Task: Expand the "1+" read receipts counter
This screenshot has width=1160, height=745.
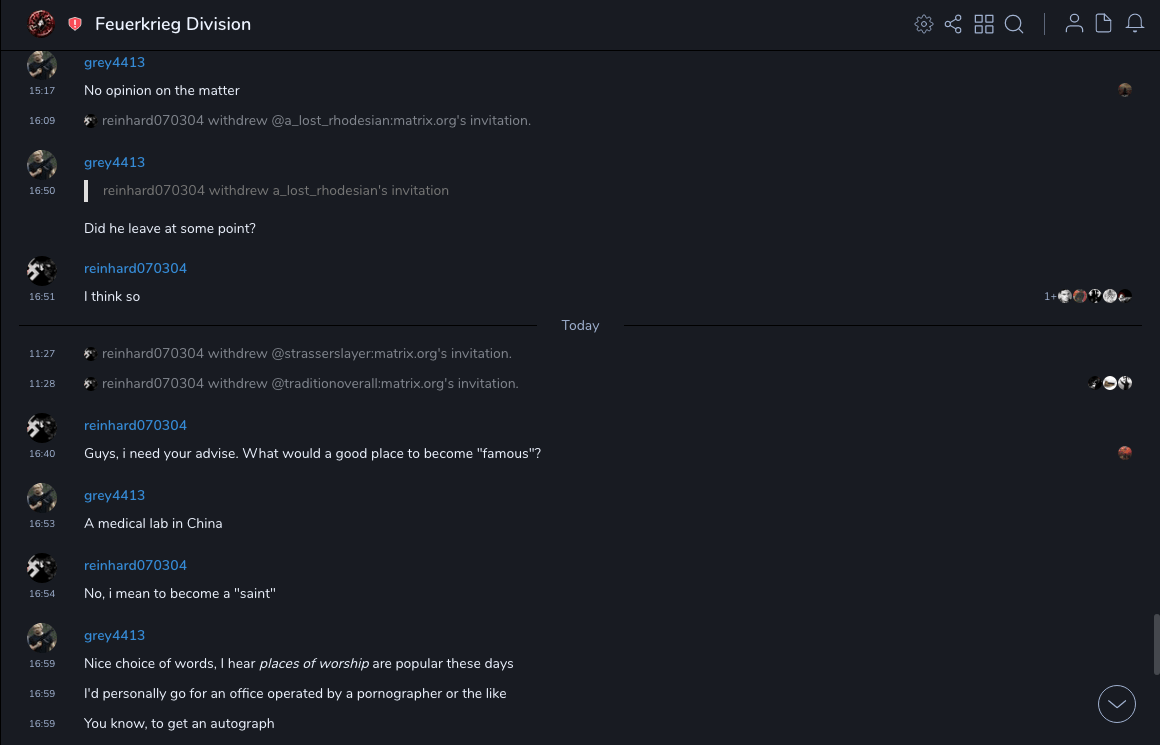Action: [x=1050, y=296]
